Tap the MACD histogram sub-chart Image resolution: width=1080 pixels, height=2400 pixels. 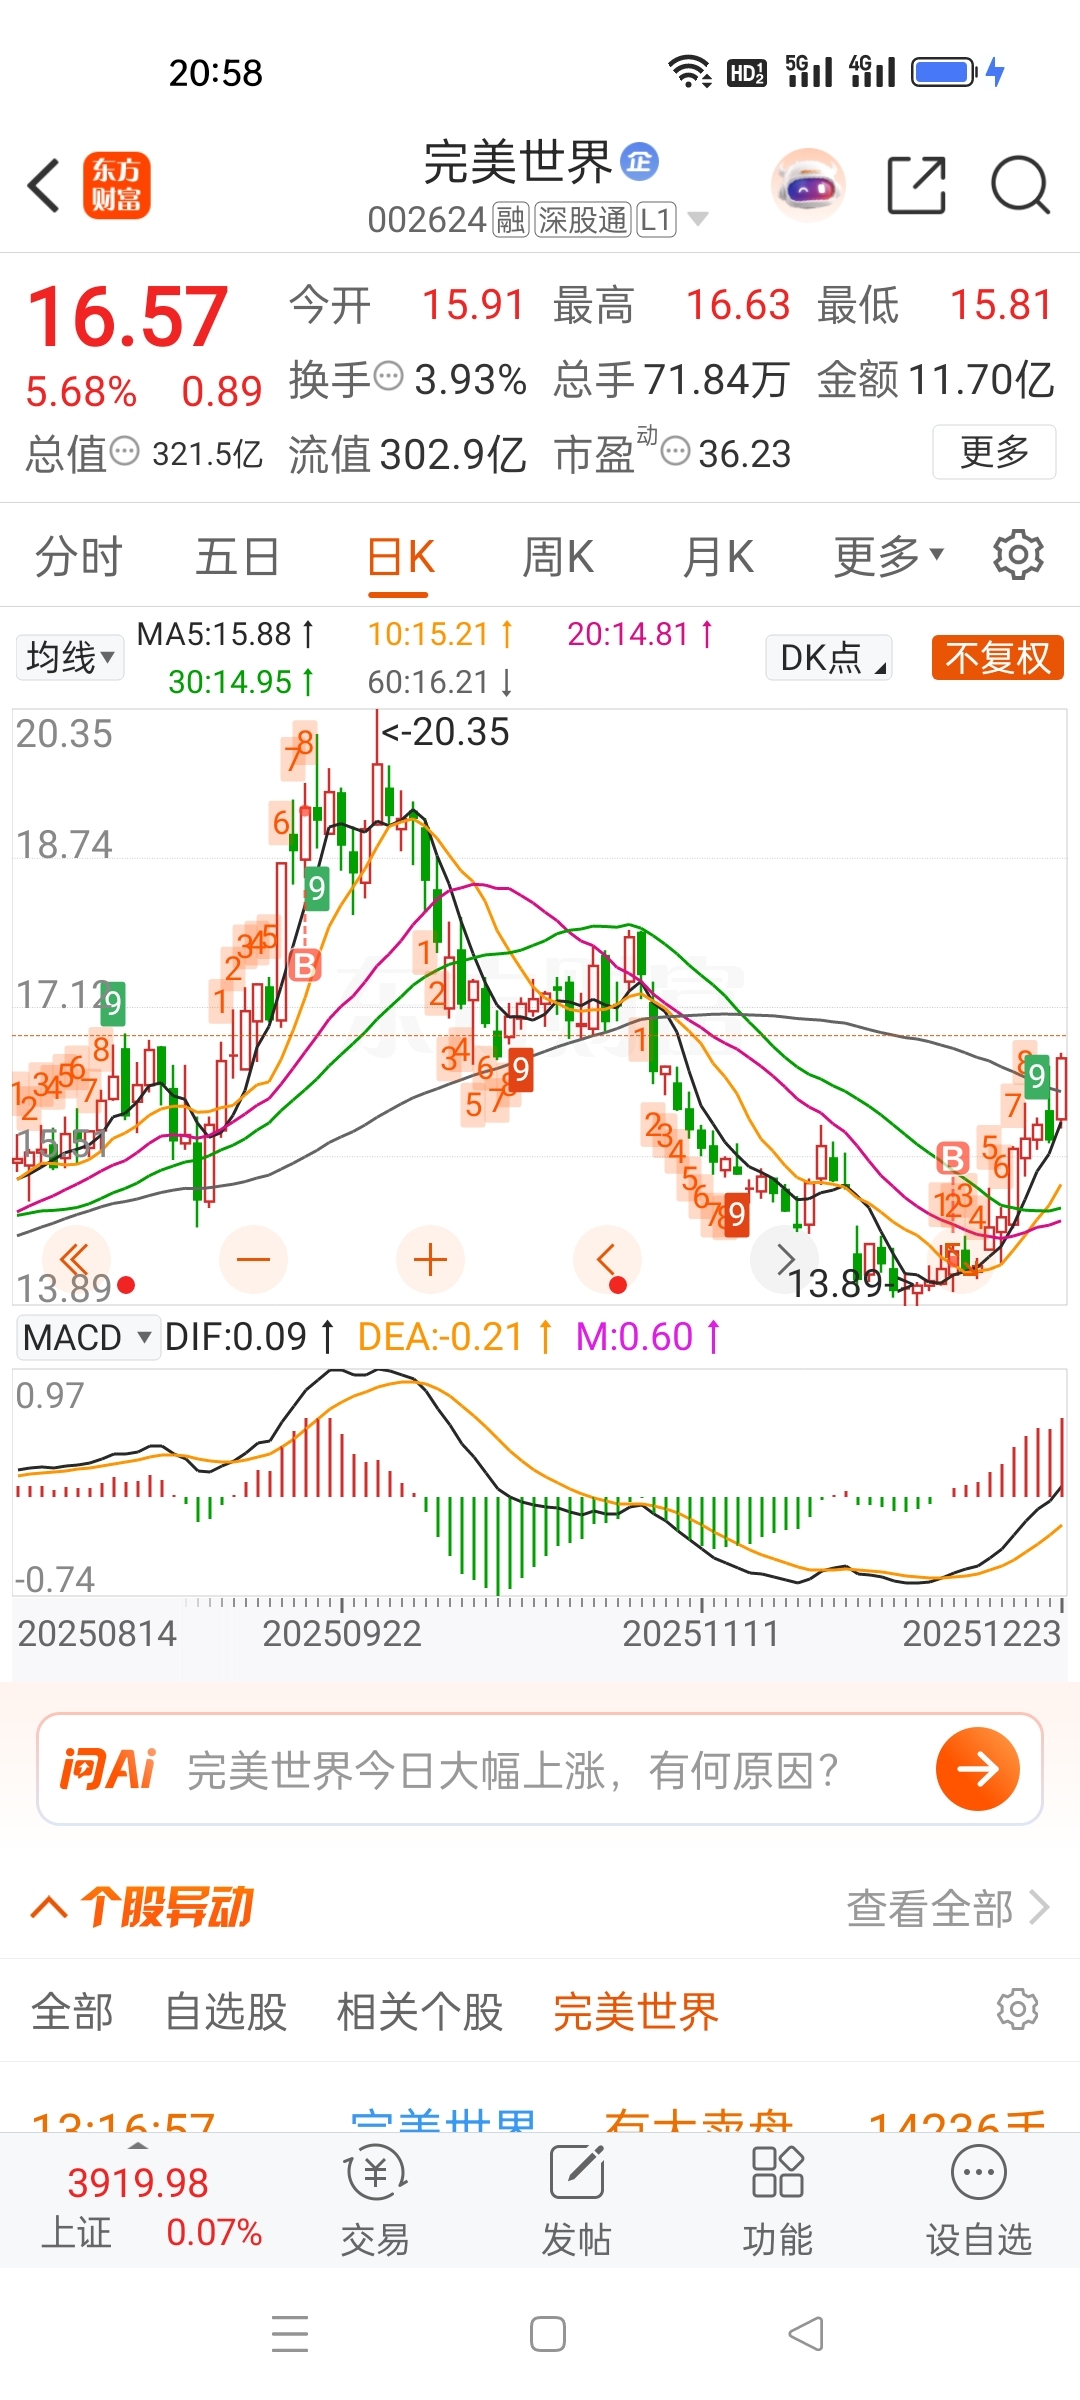(x=540, y=1482)
